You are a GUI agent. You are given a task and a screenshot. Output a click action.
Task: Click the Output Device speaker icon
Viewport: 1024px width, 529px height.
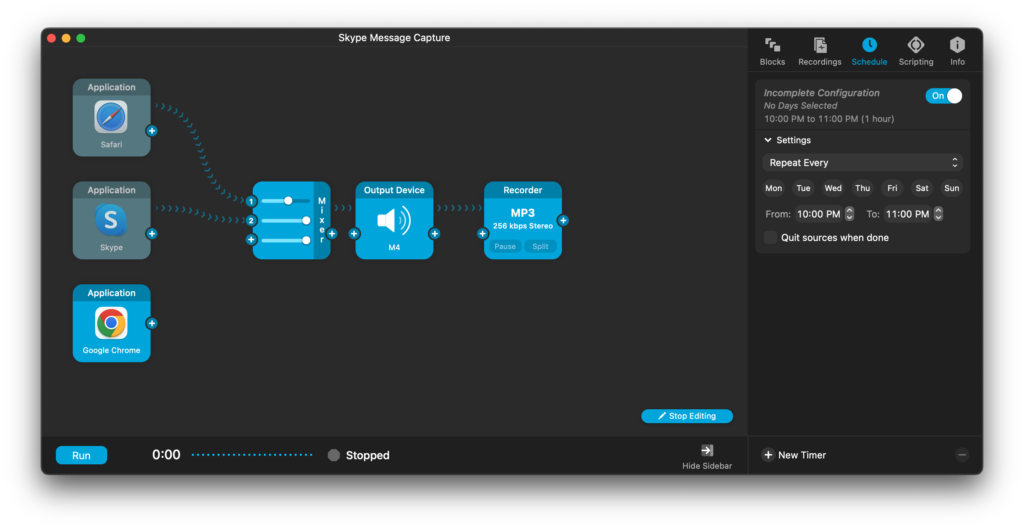pyautogui.click(x=394, y=221)
